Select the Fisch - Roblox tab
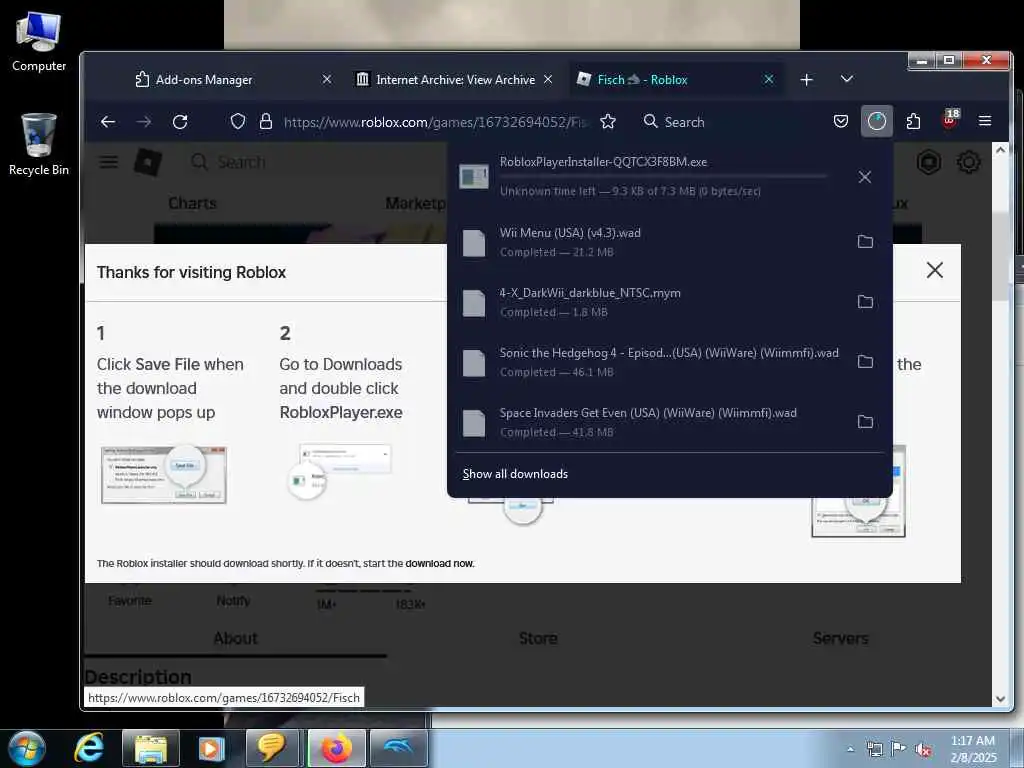The width and height of the screenshot is (1024, 768). click(676, 80)
